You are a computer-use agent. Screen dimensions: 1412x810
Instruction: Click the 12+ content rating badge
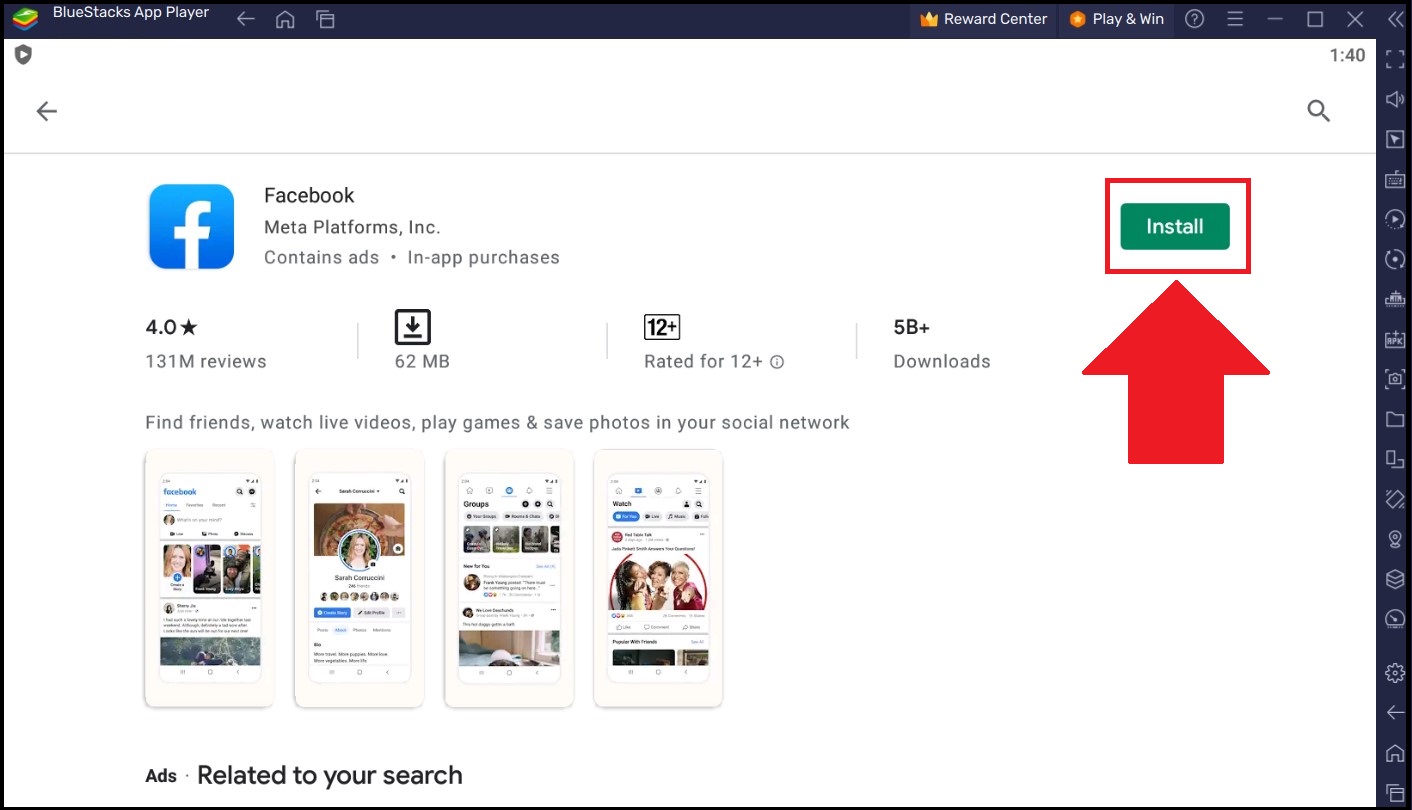pos(662,326)
